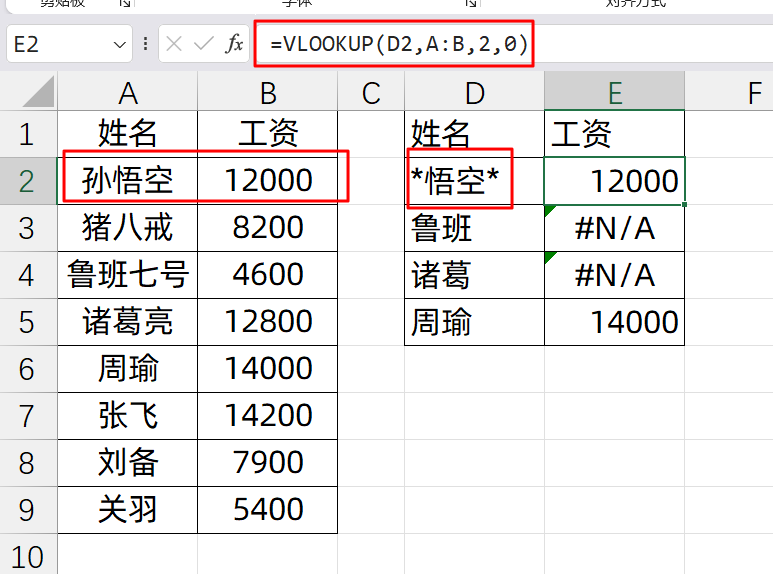
Task: Select row 7 header
Action: (x=28, y=416)
